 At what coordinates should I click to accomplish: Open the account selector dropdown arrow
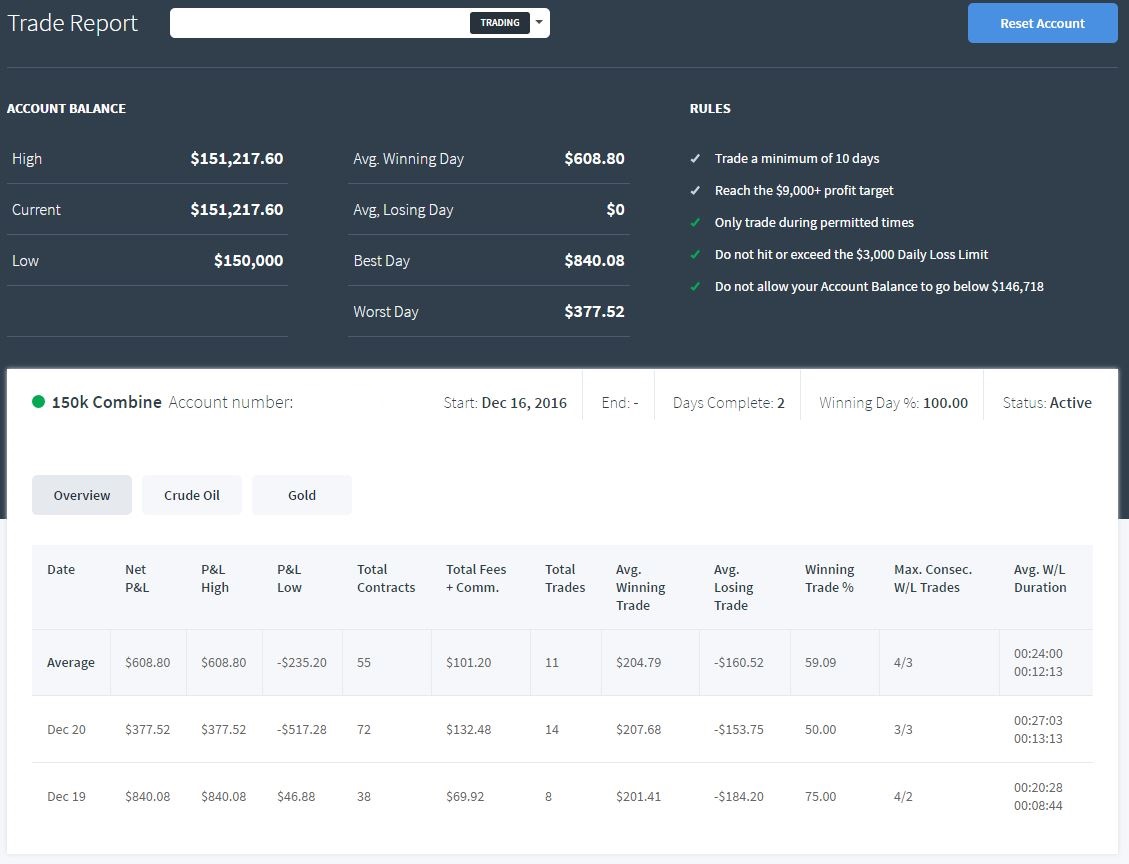coord(539,22)
